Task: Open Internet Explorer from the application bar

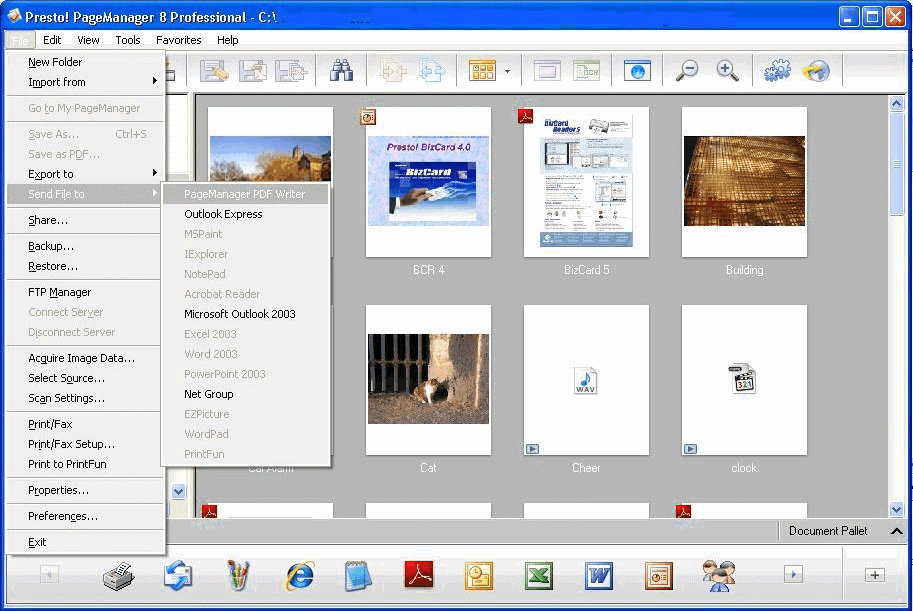Action: click(299, 575)
